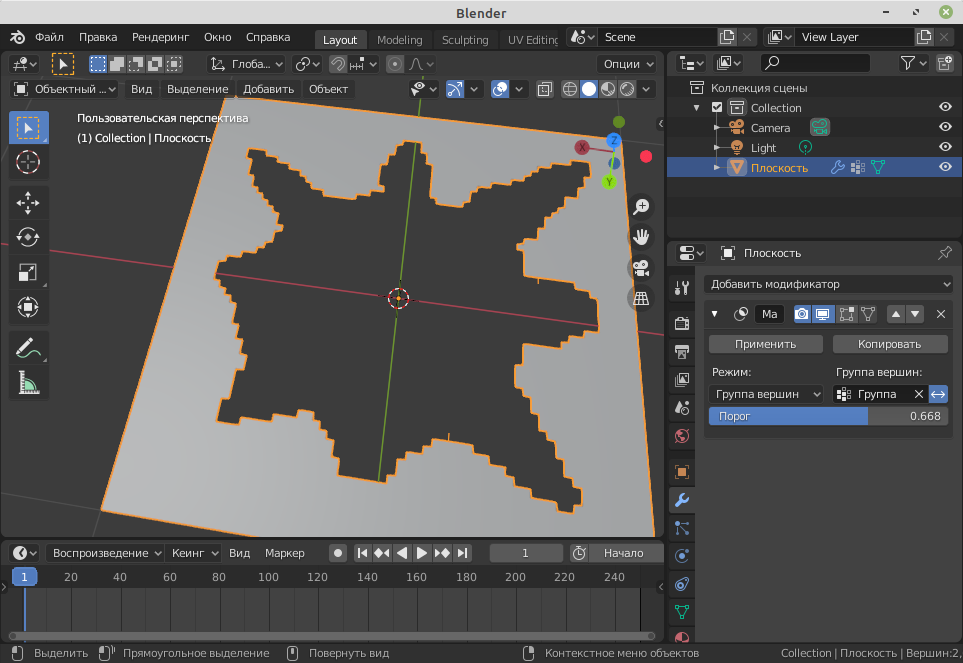The image size is (963, 663).
Task: Select the Scale tool
Action: click(28, 272)
